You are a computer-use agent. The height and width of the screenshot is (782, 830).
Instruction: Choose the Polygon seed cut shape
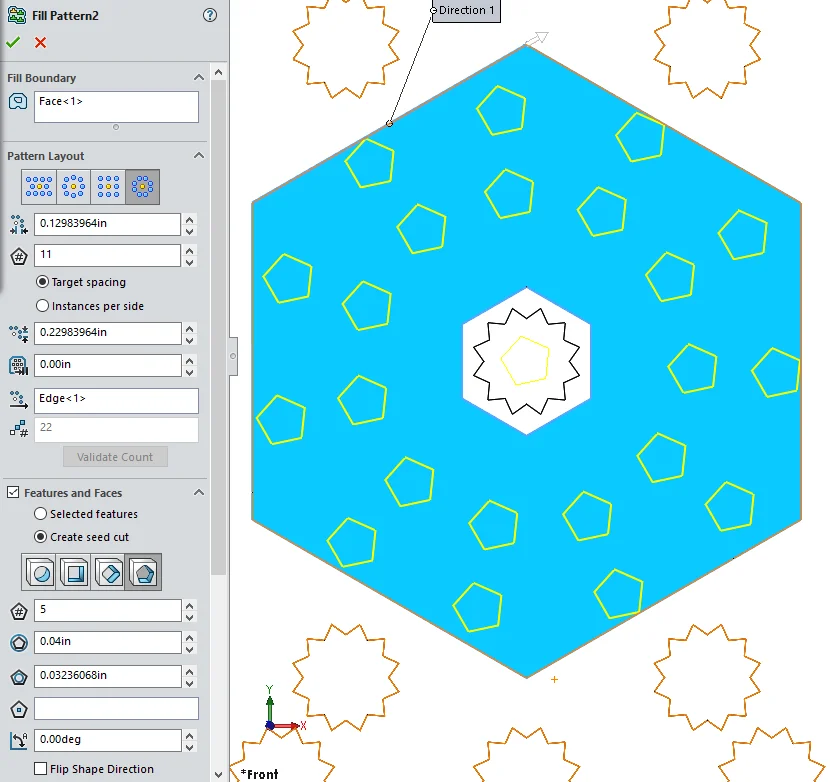point(143,573)
